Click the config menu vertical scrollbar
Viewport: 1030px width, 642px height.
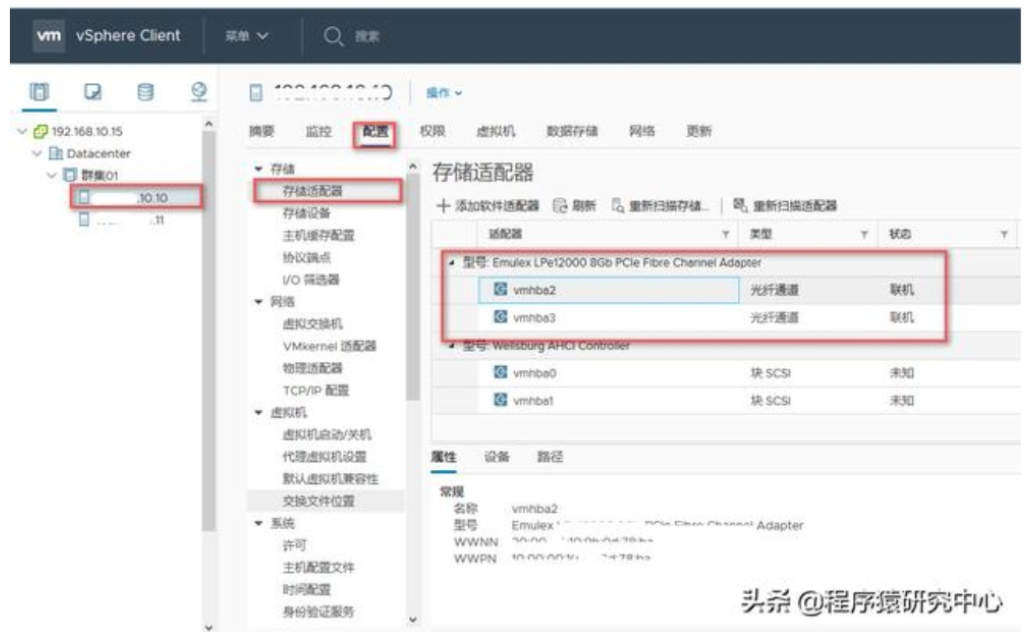(413, 289)
